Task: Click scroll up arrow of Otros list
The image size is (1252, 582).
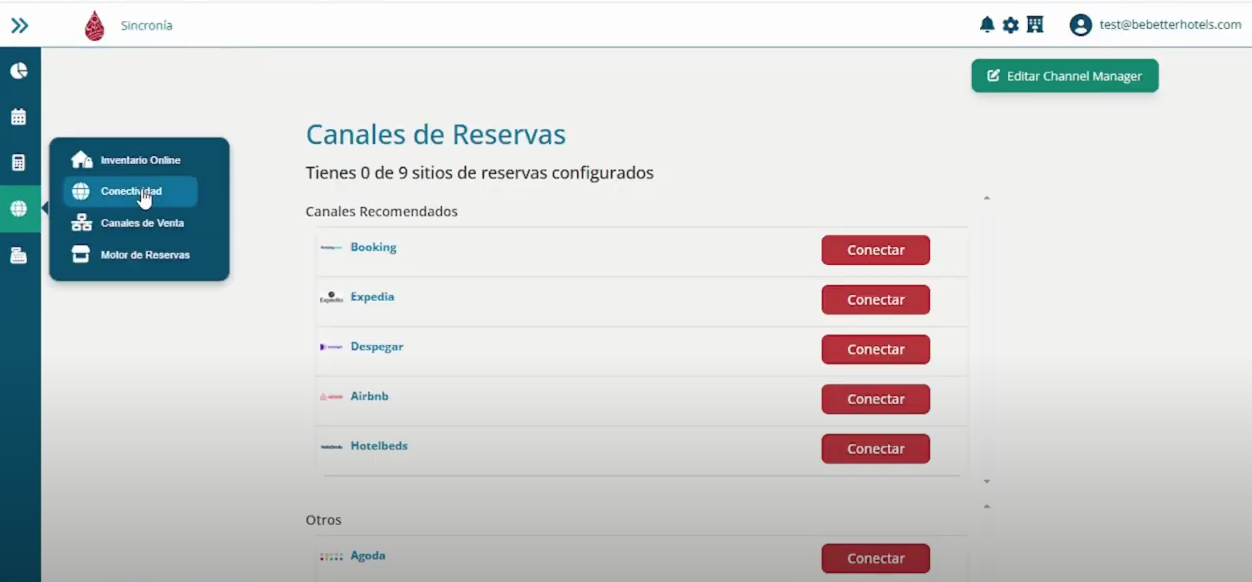Action: (x=987, y=506)
